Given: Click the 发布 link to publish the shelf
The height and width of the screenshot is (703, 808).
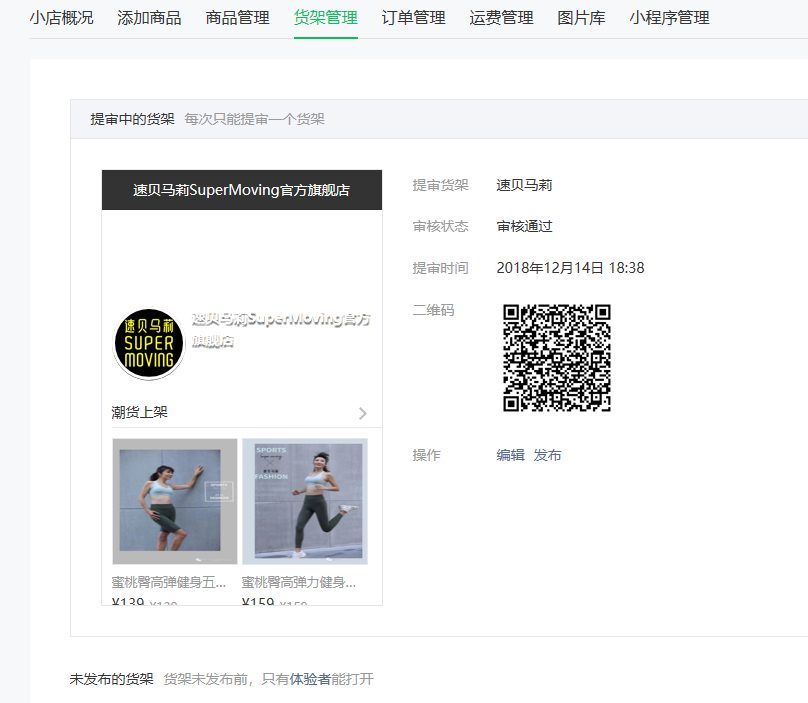Looking at the screenshot, I should [547, 455].
